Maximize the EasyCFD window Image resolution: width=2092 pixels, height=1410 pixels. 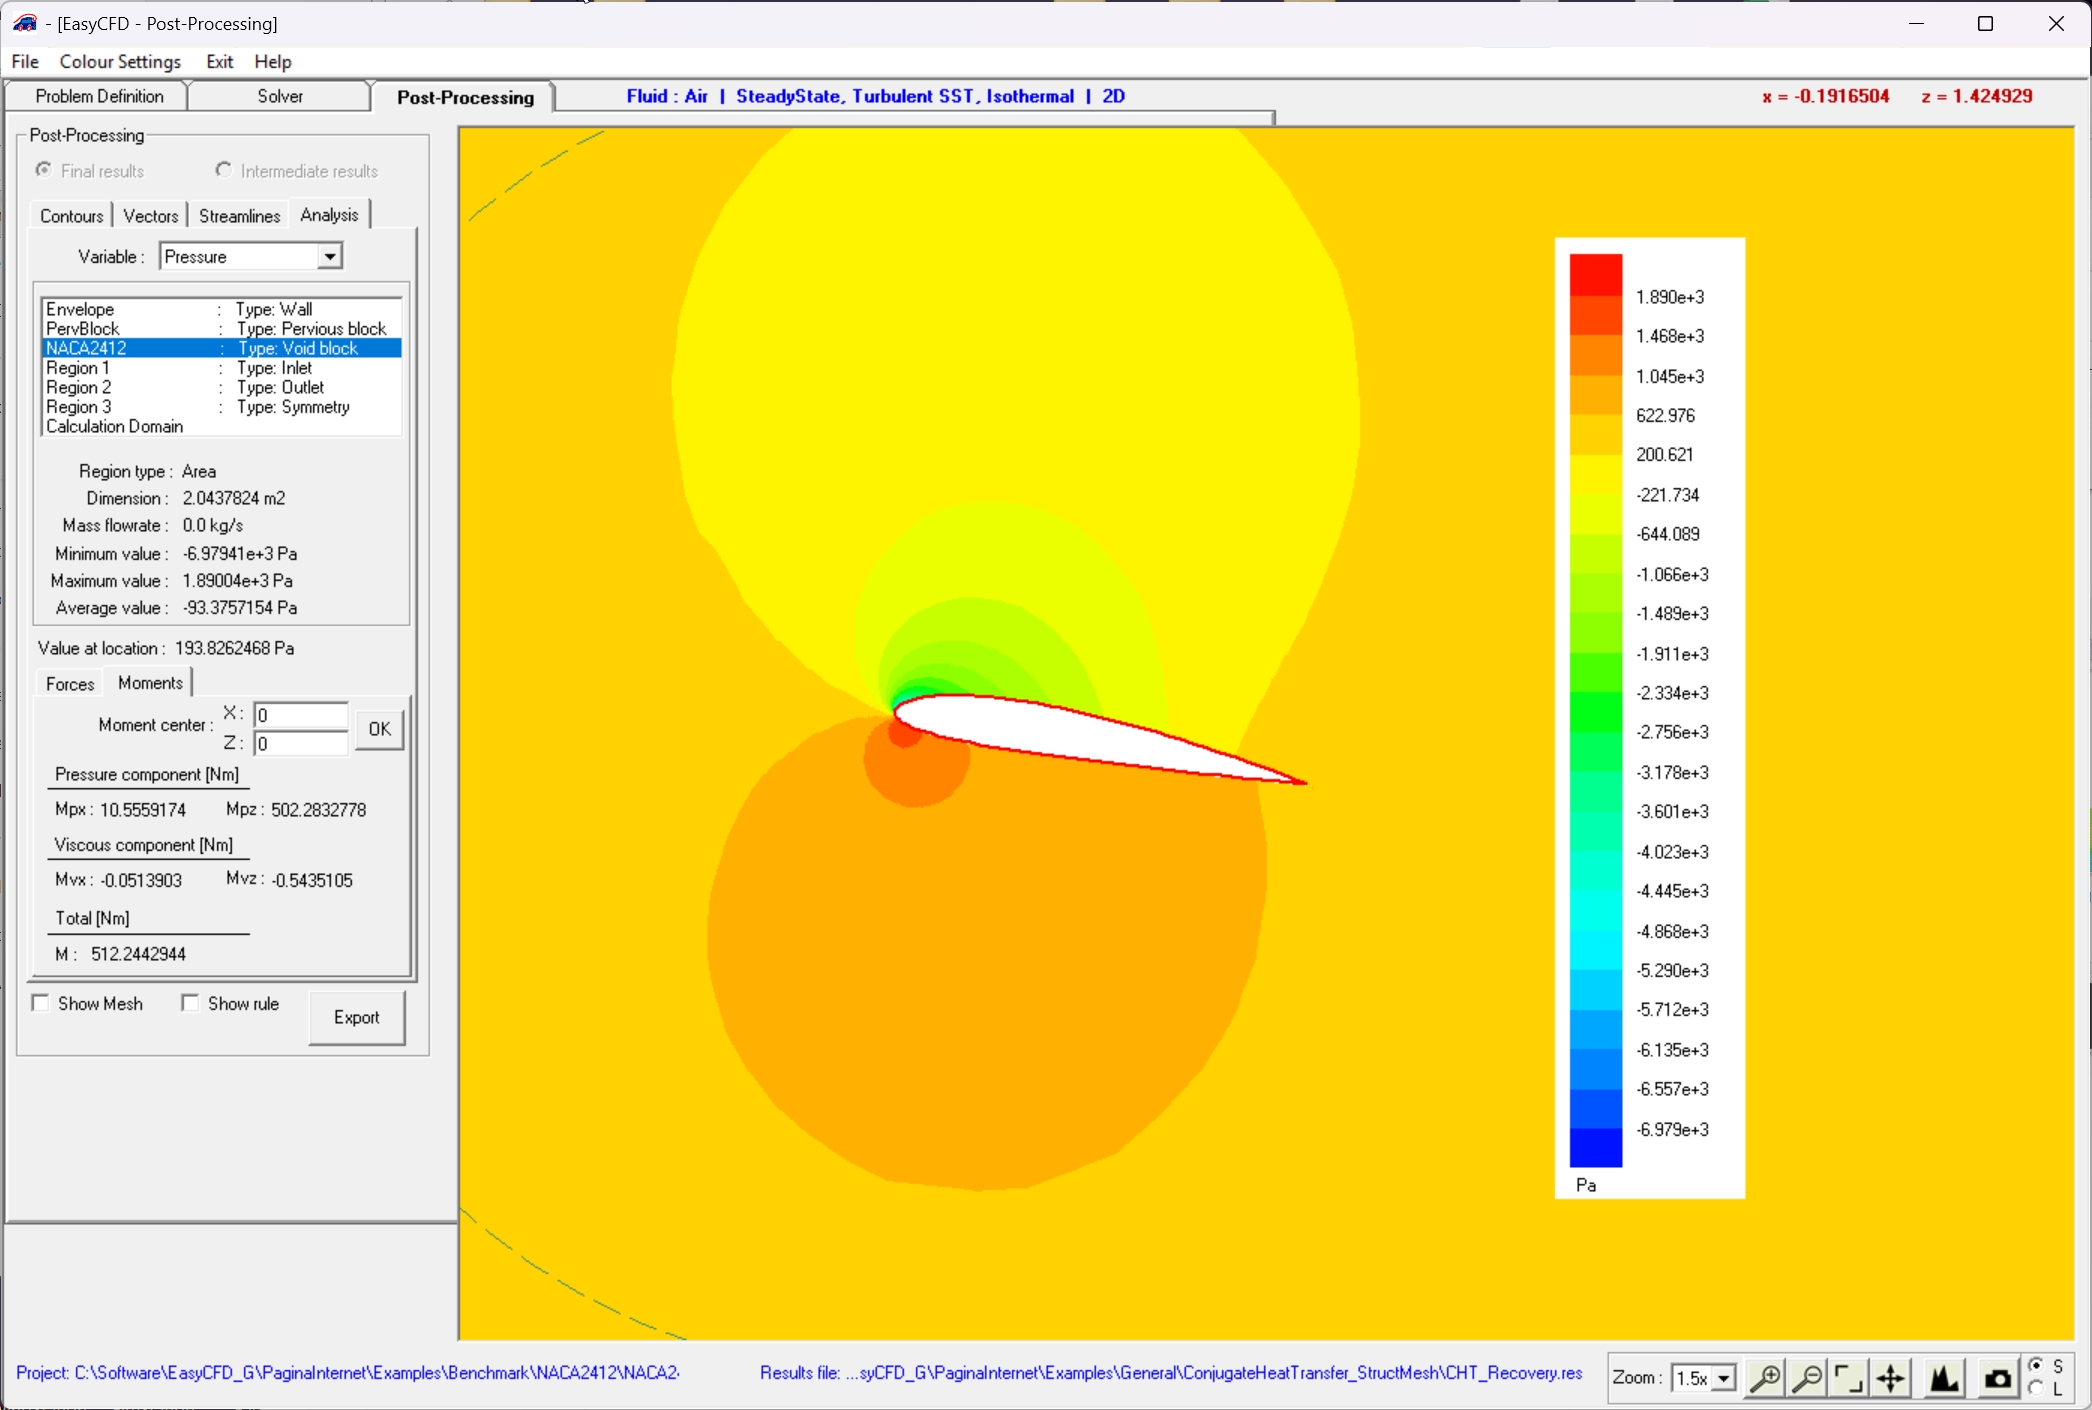(1986, 23)
